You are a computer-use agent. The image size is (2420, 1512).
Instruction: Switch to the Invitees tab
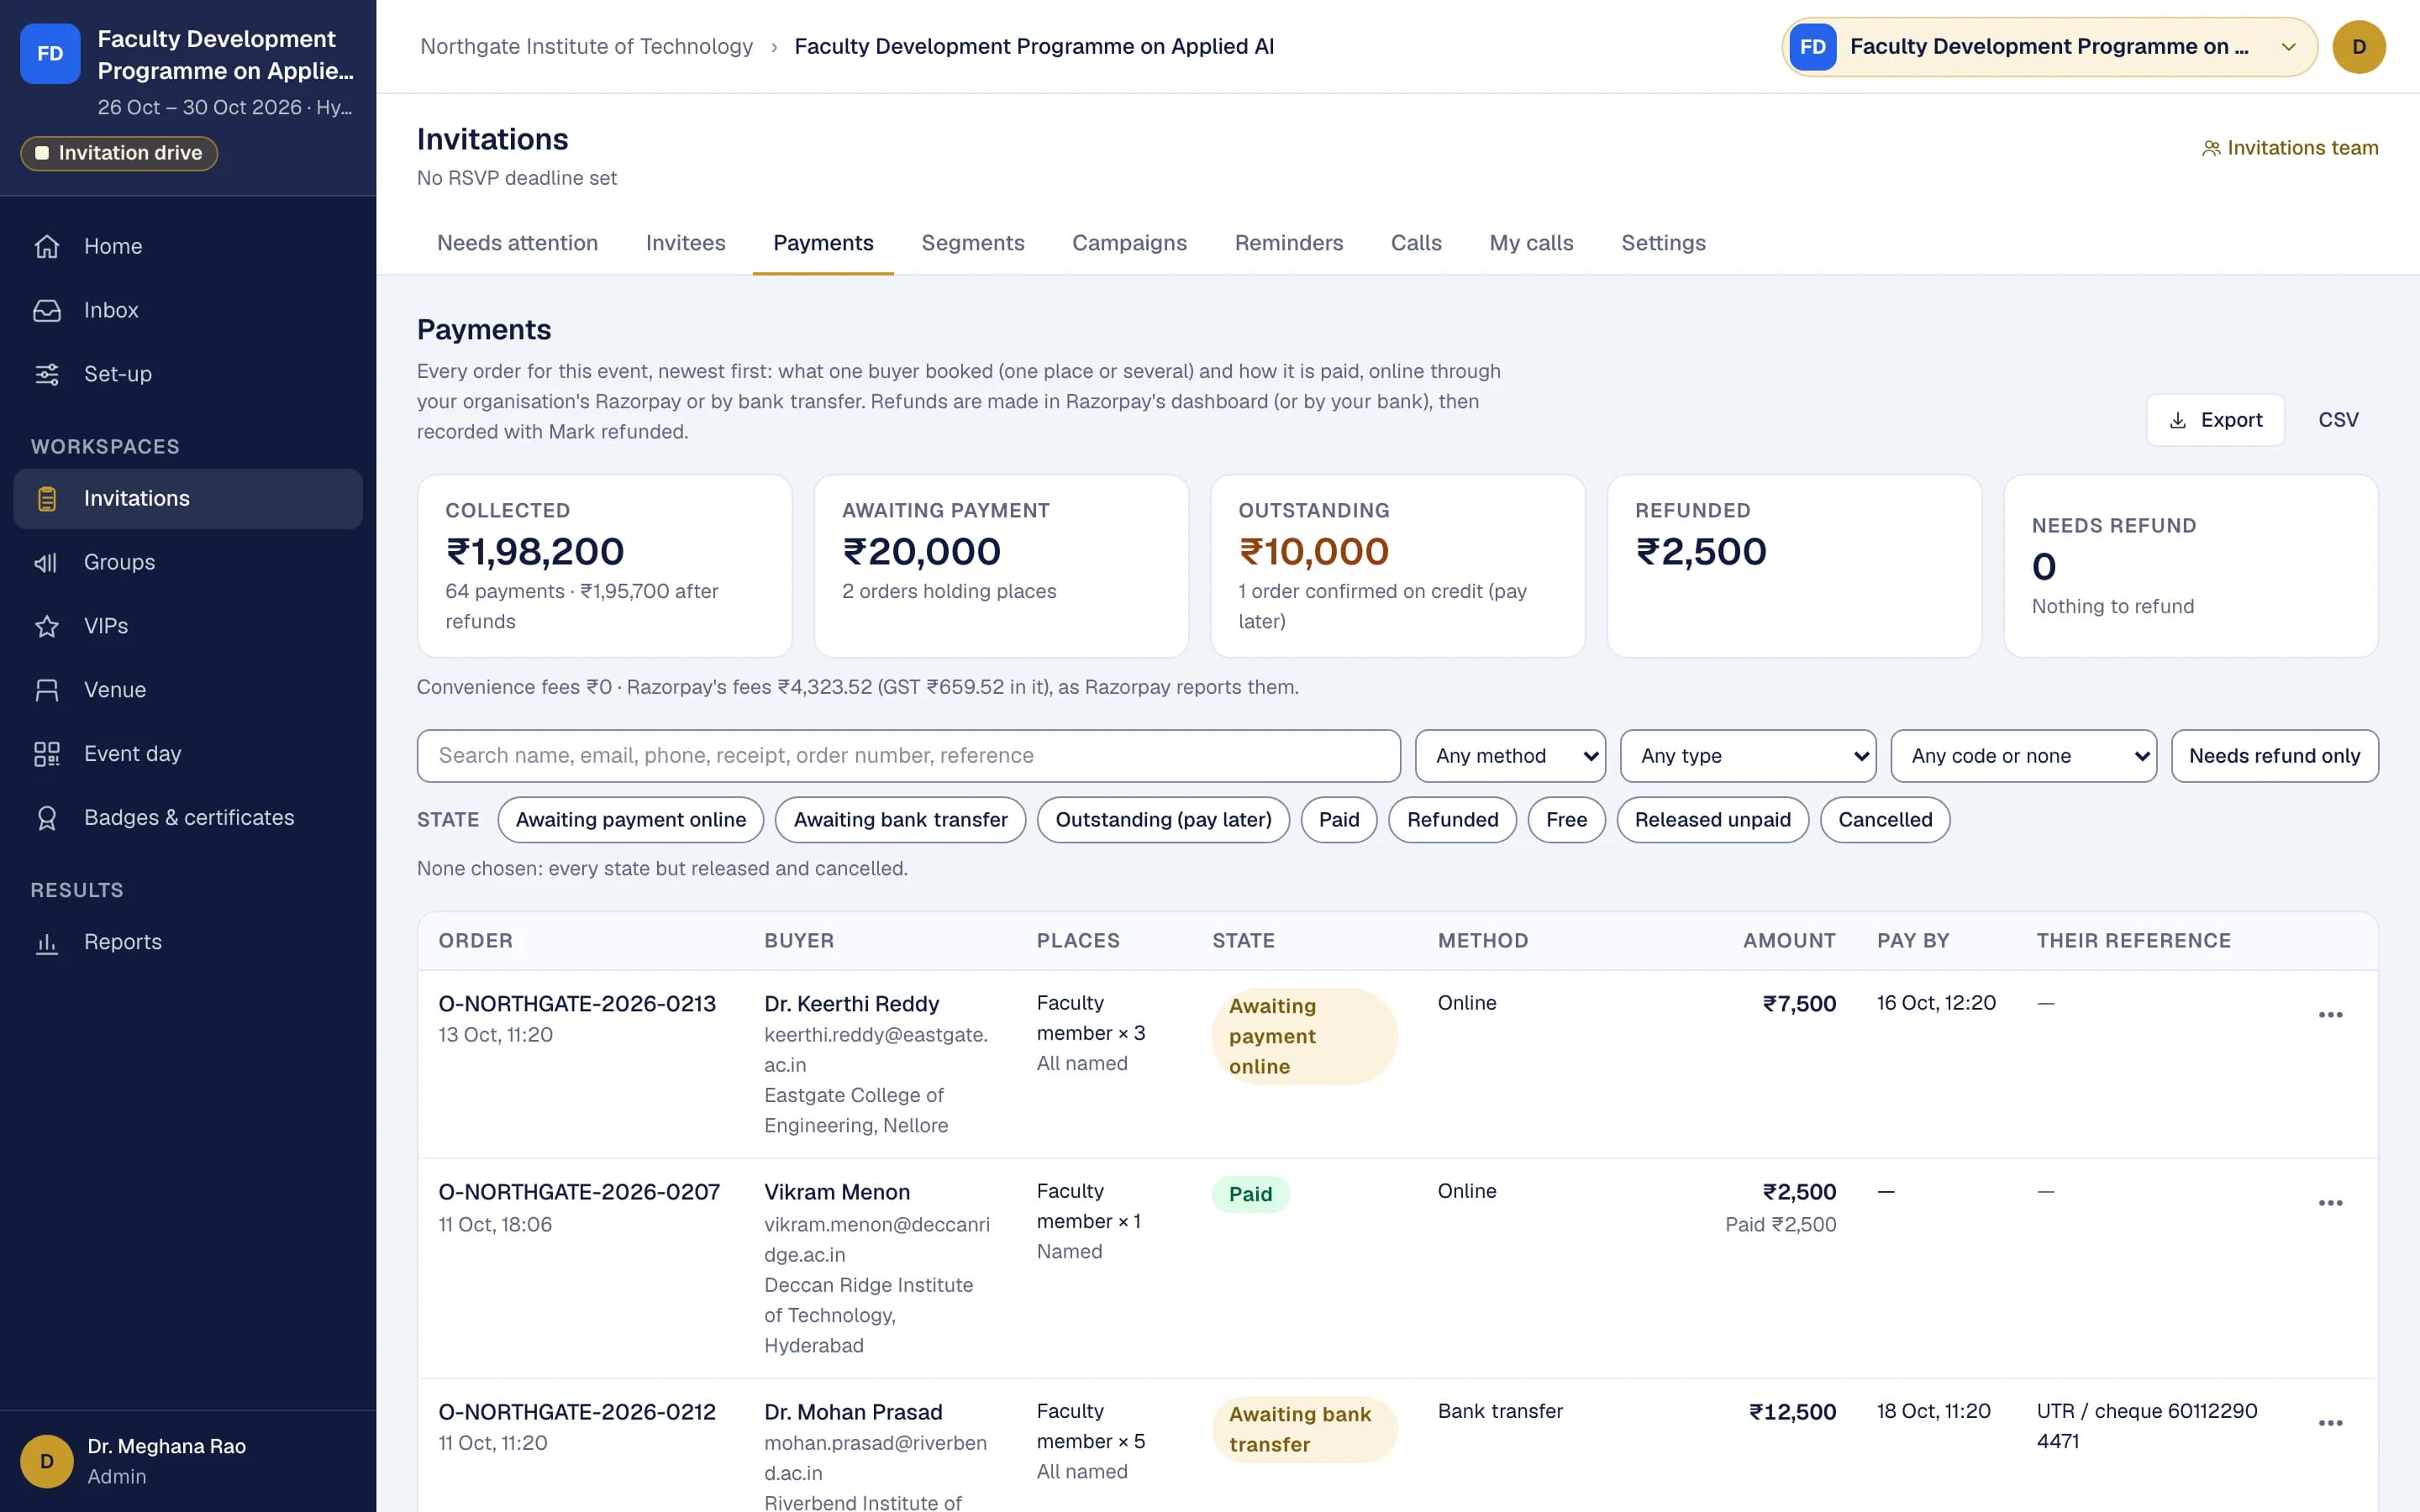(685, 243)
